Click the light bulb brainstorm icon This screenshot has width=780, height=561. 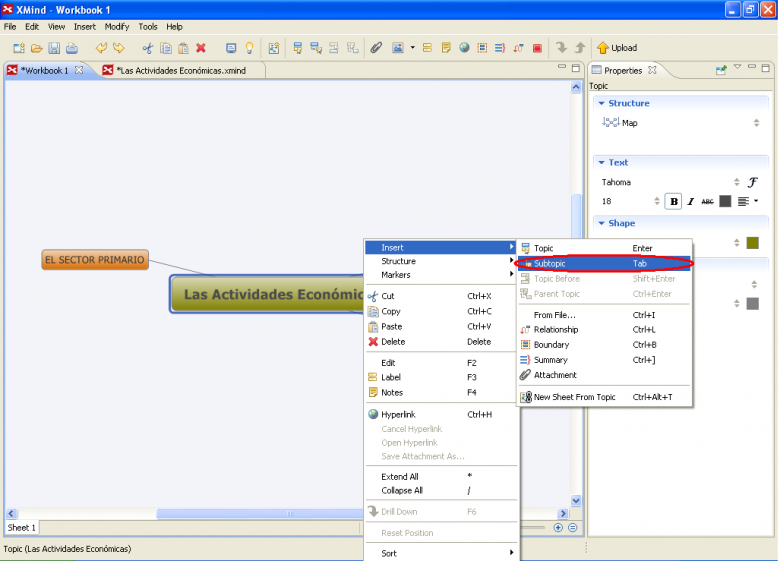249,48
